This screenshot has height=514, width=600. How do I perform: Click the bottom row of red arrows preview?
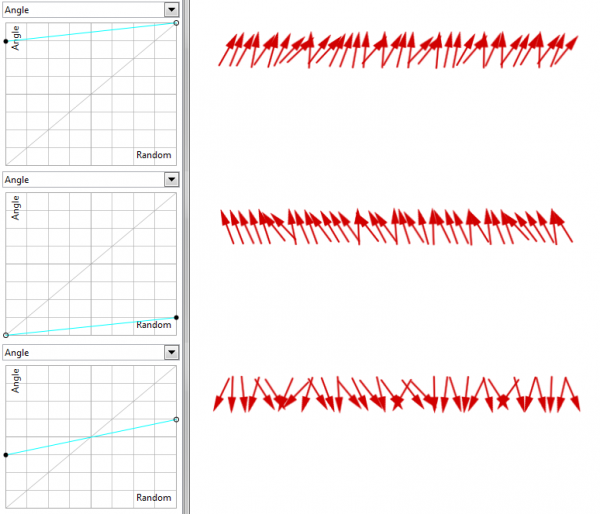tap(397, 394)
